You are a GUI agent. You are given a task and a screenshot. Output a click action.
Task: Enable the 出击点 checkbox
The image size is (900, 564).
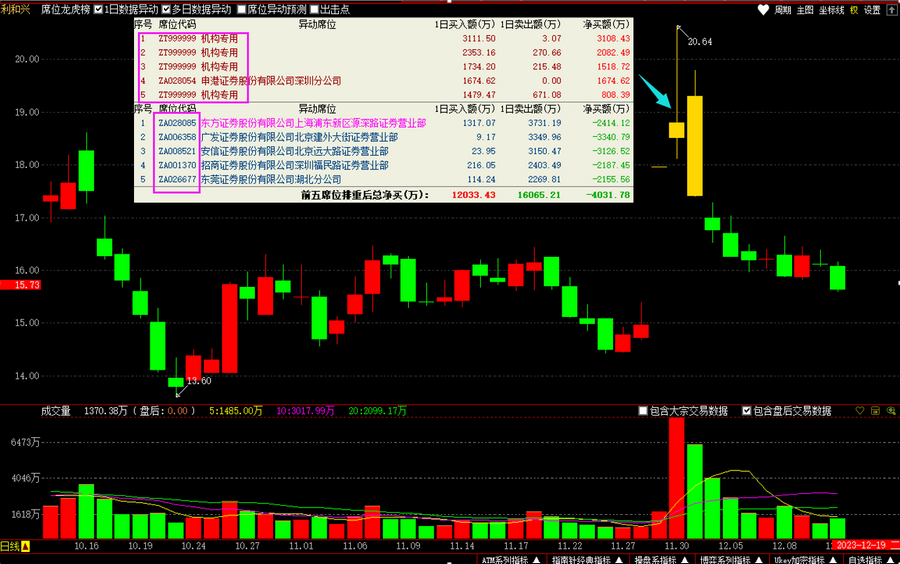click(x=314, y=9)
